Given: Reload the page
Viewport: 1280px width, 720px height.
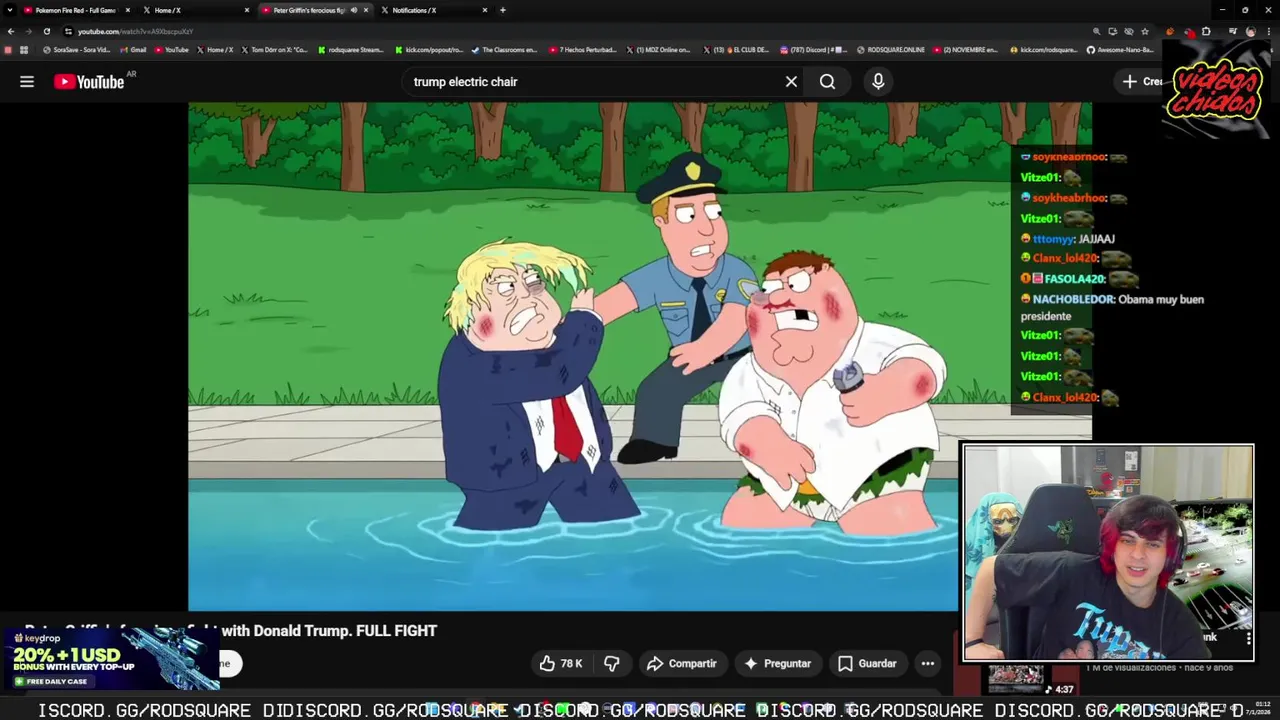Looking at the screenshot, I should tap(46, 31).
